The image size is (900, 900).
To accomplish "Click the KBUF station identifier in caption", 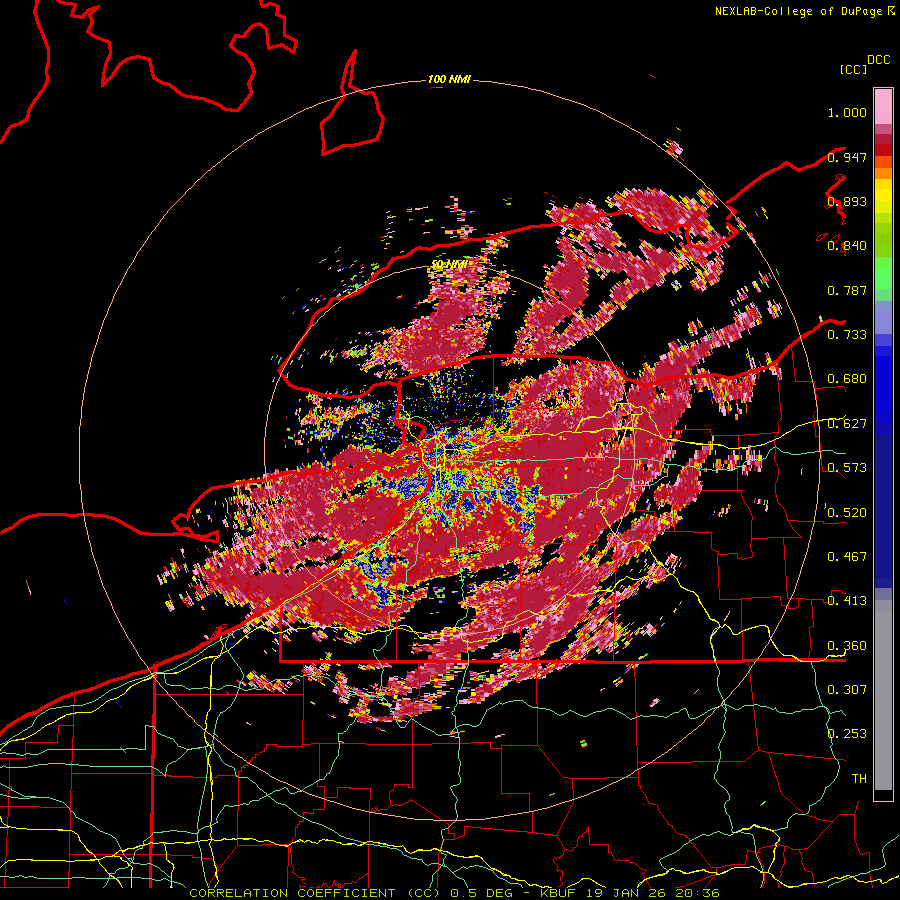I will (x=559, y=893).
